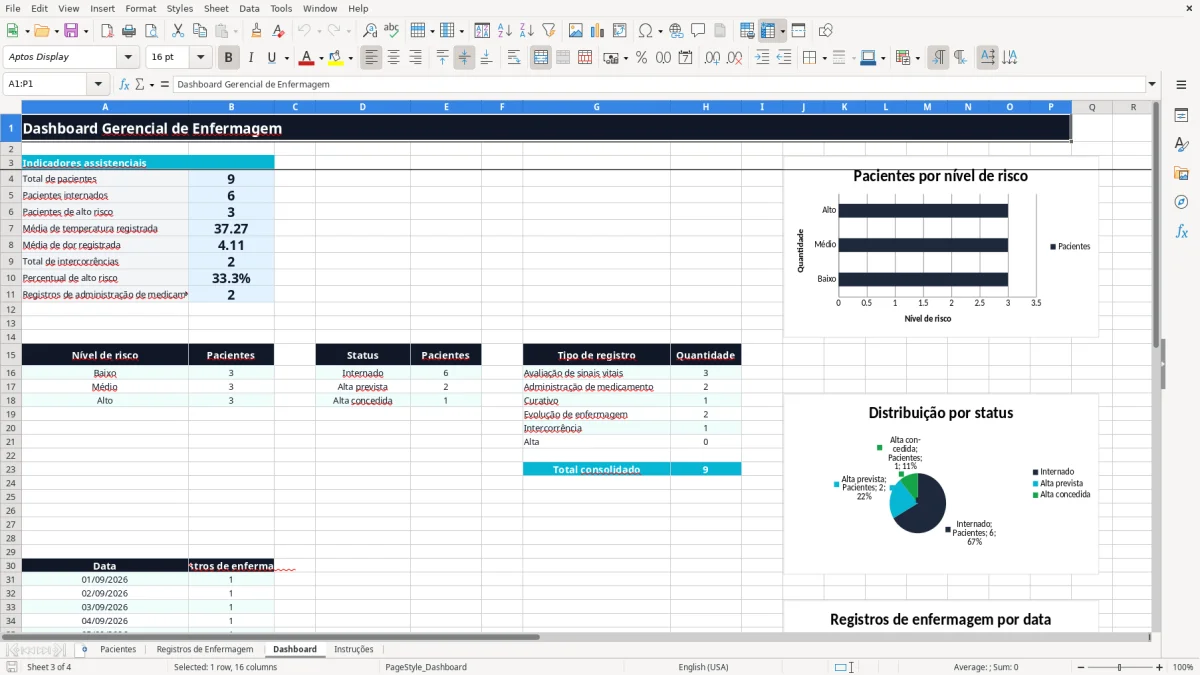Open Font Color dropdown arrow

click(x=321, y=58)
